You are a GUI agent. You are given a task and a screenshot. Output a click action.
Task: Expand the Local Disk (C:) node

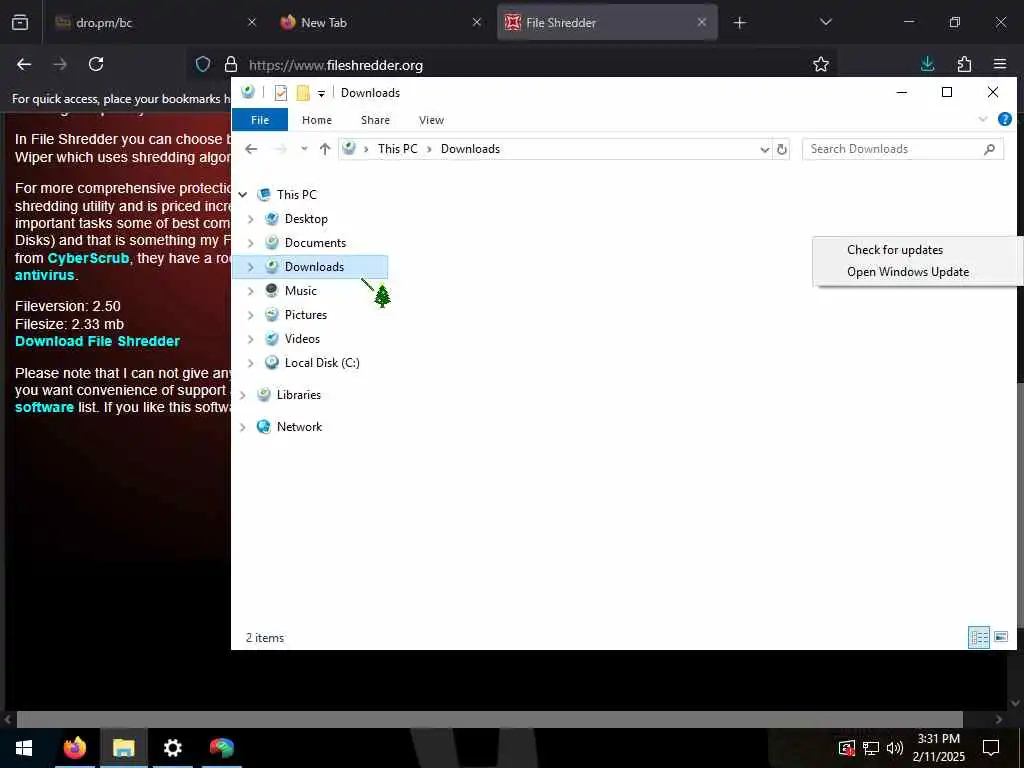pos(251,363)
